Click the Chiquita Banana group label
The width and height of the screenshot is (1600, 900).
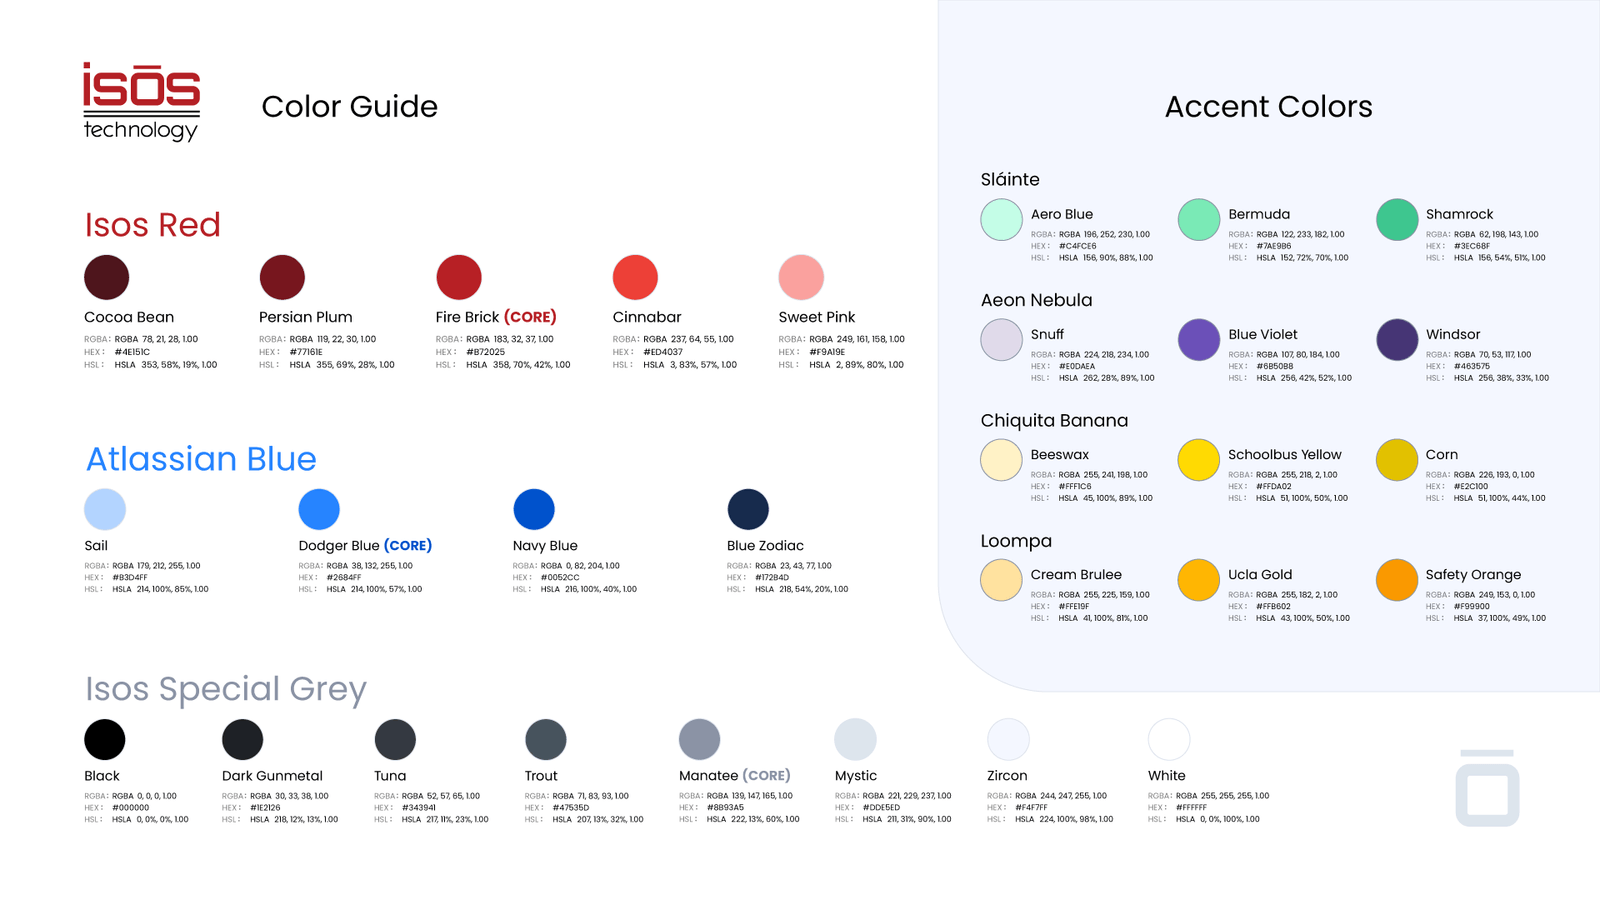(1054, 421)
